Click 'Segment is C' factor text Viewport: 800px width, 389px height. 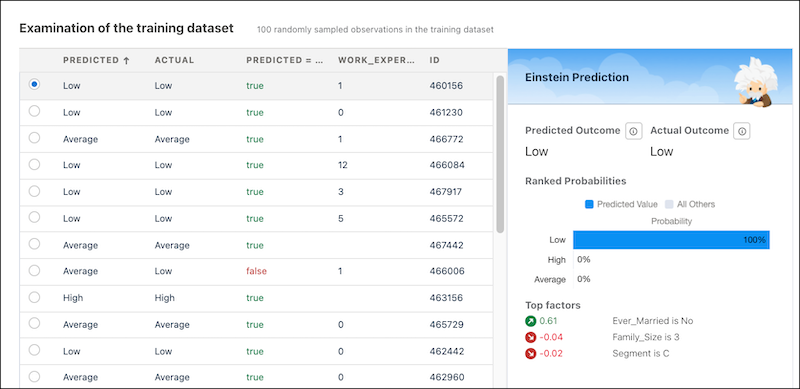[x=640, y=353]
